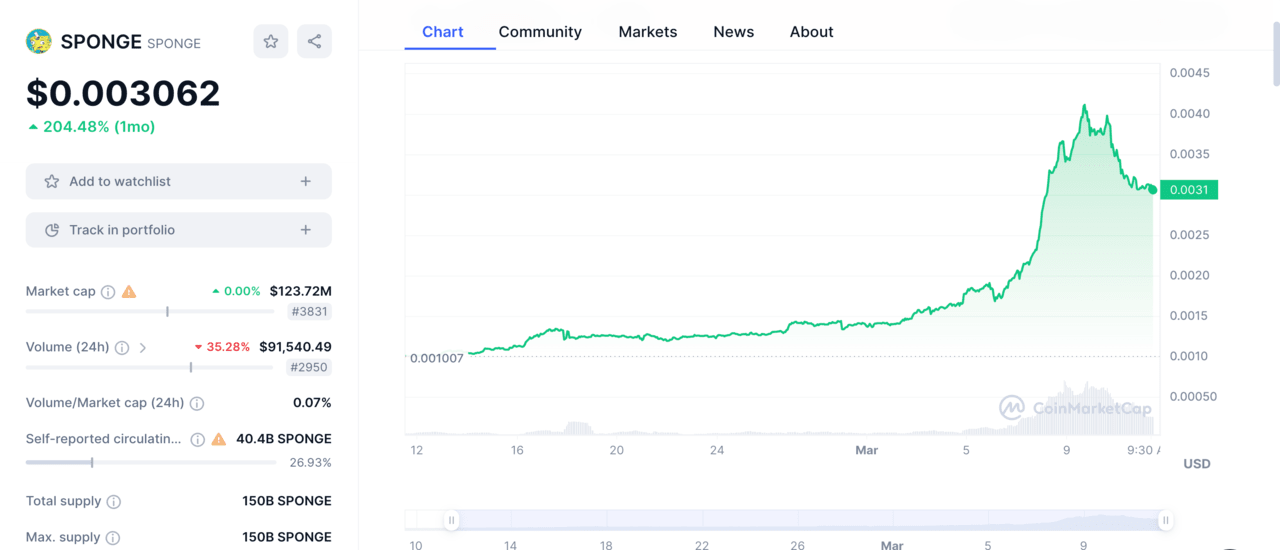The height and width of the screenshot is (550, 1280).
Task: Click circulating supply warning icon
Action: (218, 439)
